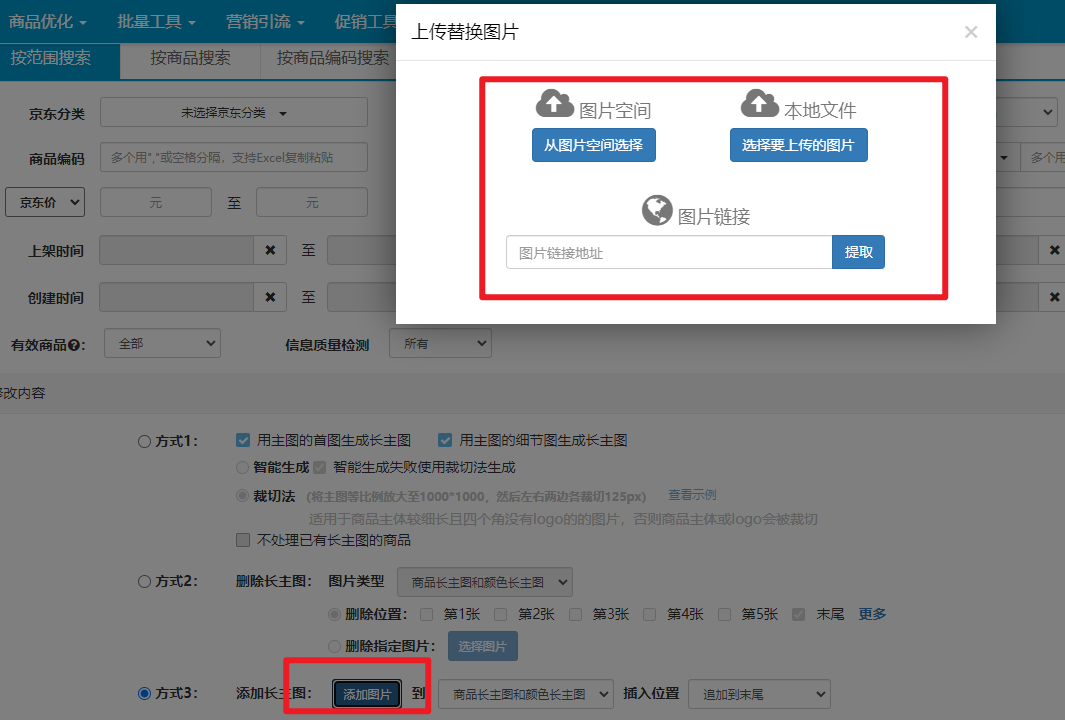Check 不处理已有长主图的商品 checkbox

pos(242,540)
